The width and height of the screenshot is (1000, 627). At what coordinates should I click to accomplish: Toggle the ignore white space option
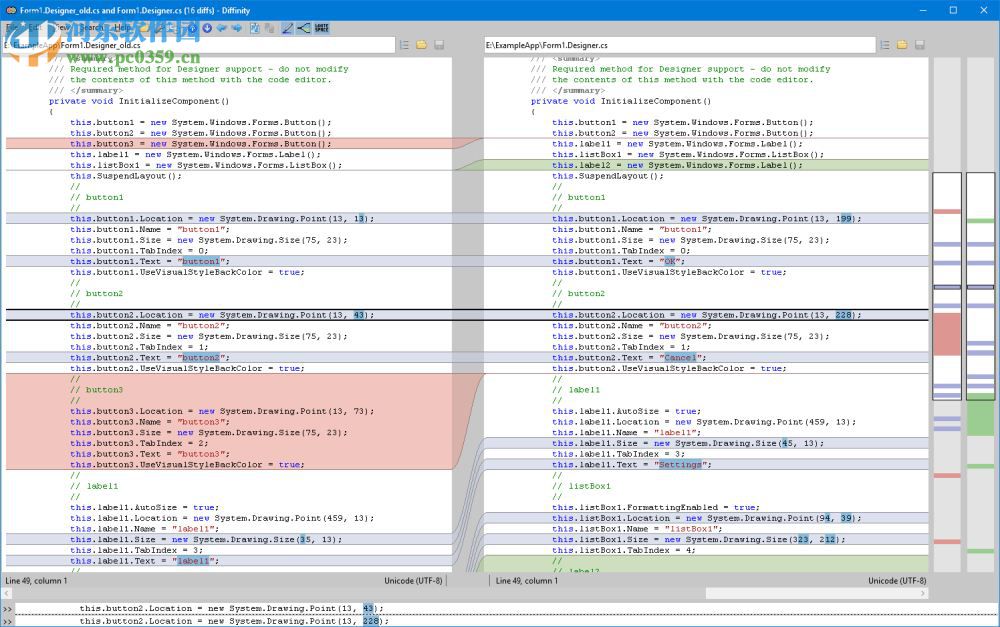point(321,28)
